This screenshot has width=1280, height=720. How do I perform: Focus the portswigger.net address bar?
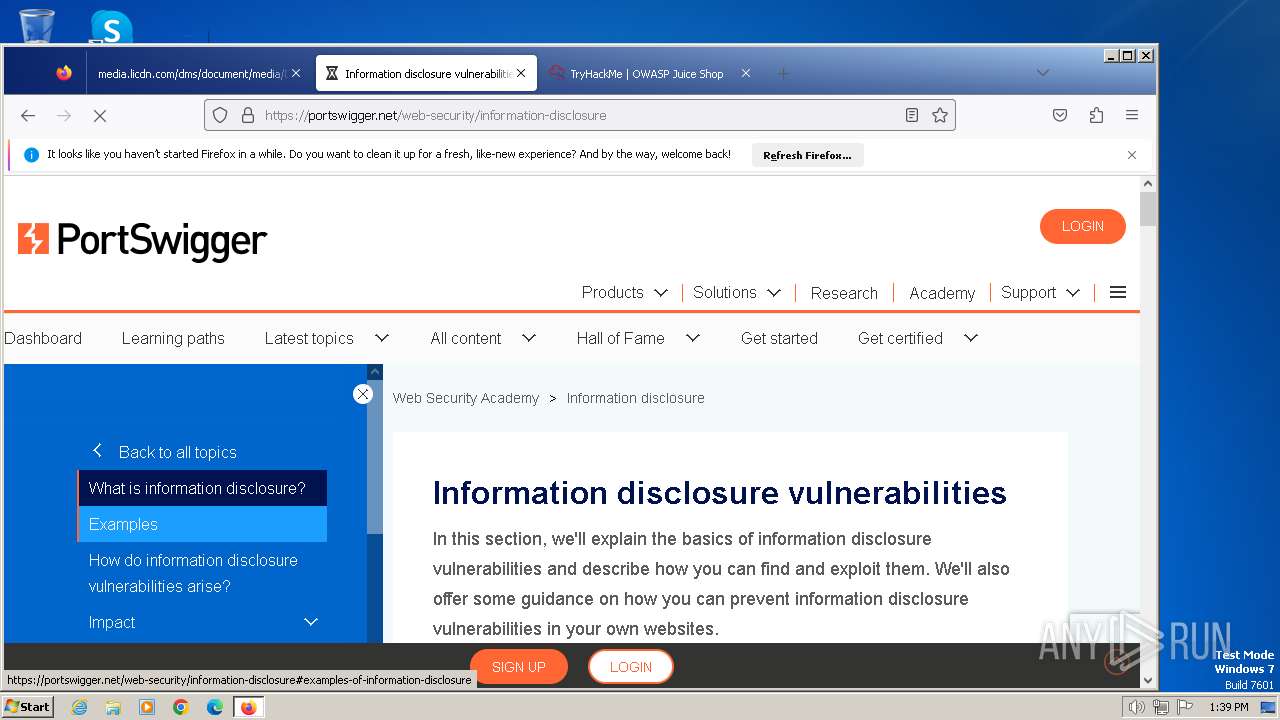click(580, 115)
